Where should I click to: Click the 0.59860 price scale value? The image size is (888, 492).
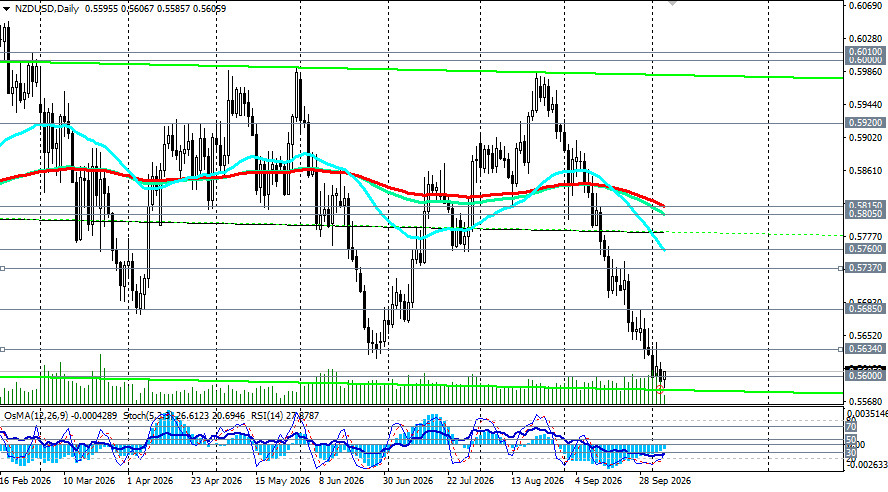[865, 72]
